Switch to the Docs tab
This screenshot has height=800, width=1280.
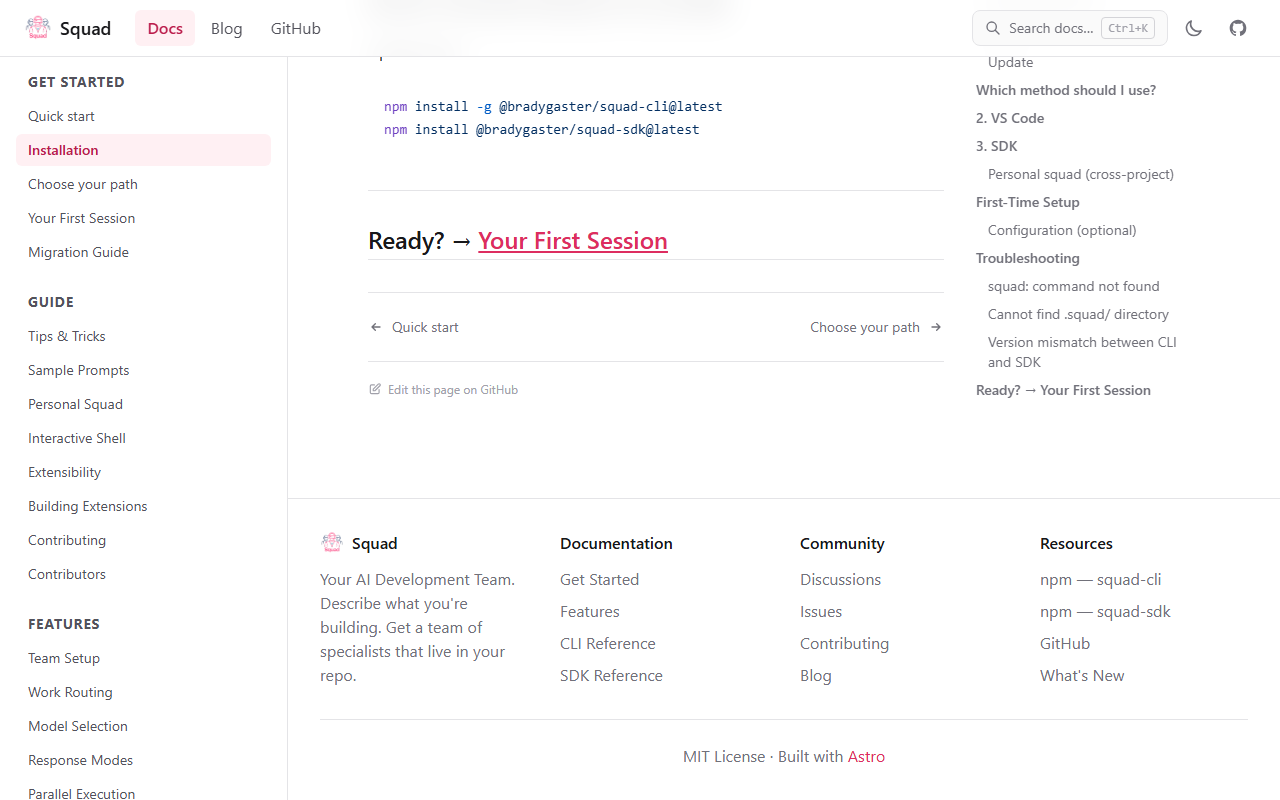pyautogui.click(x=165, y=28)
